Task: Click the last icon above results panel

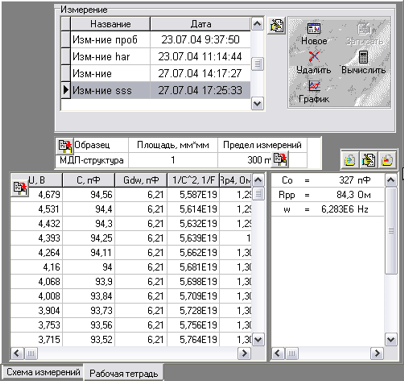Action: 387,160
